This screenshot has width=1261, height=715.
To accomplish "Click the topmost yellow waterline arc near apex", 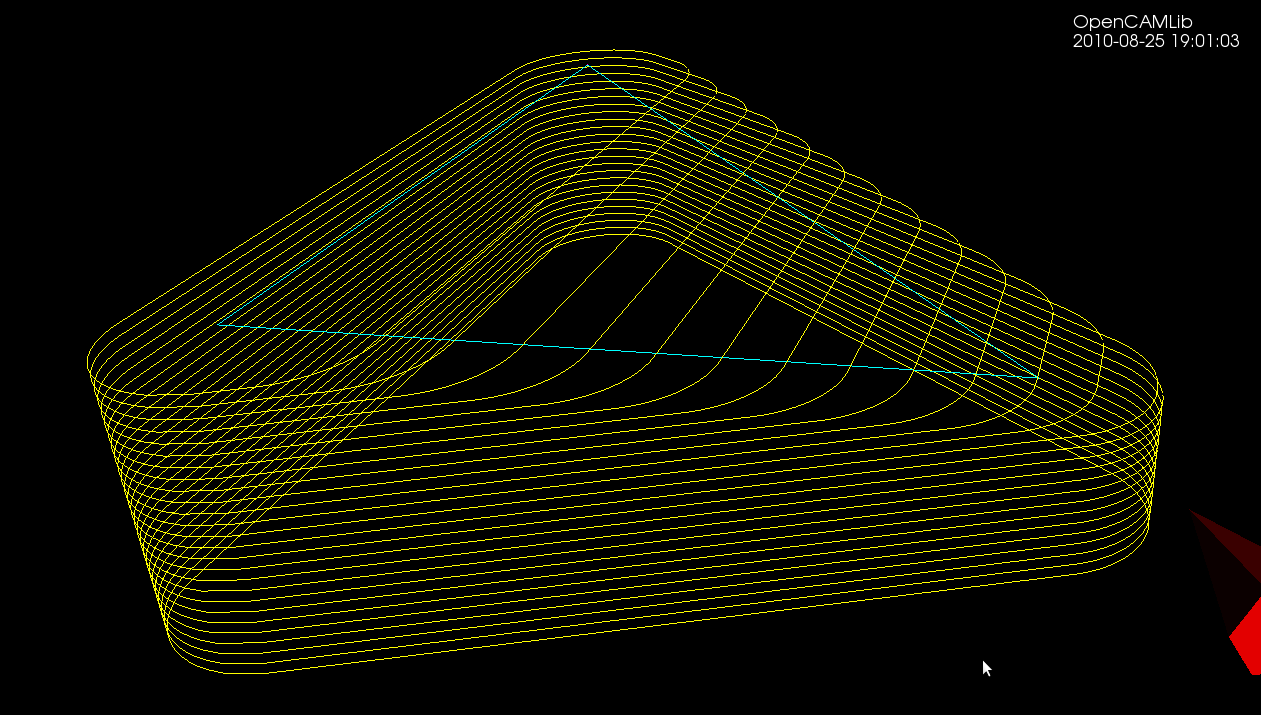I will click(600, 51).
